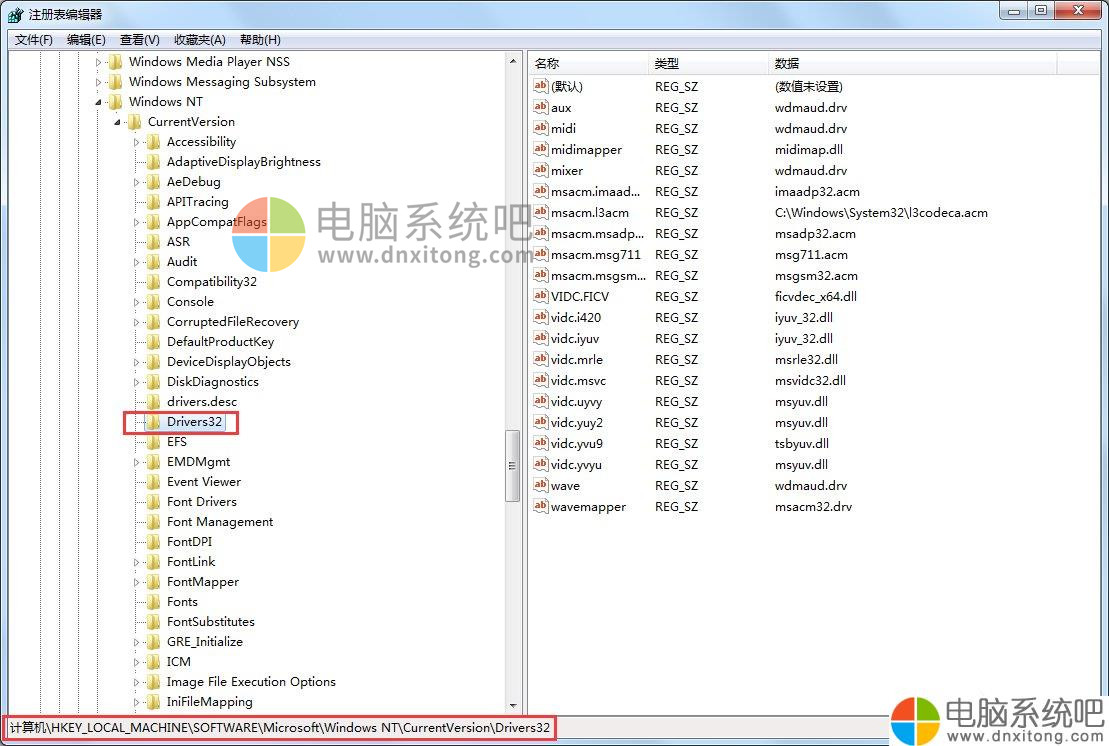The width and height of the screenshot is (1109, 746).
Task: Click the Registry Editor title bar icon
Action: [x=15, y=15]
